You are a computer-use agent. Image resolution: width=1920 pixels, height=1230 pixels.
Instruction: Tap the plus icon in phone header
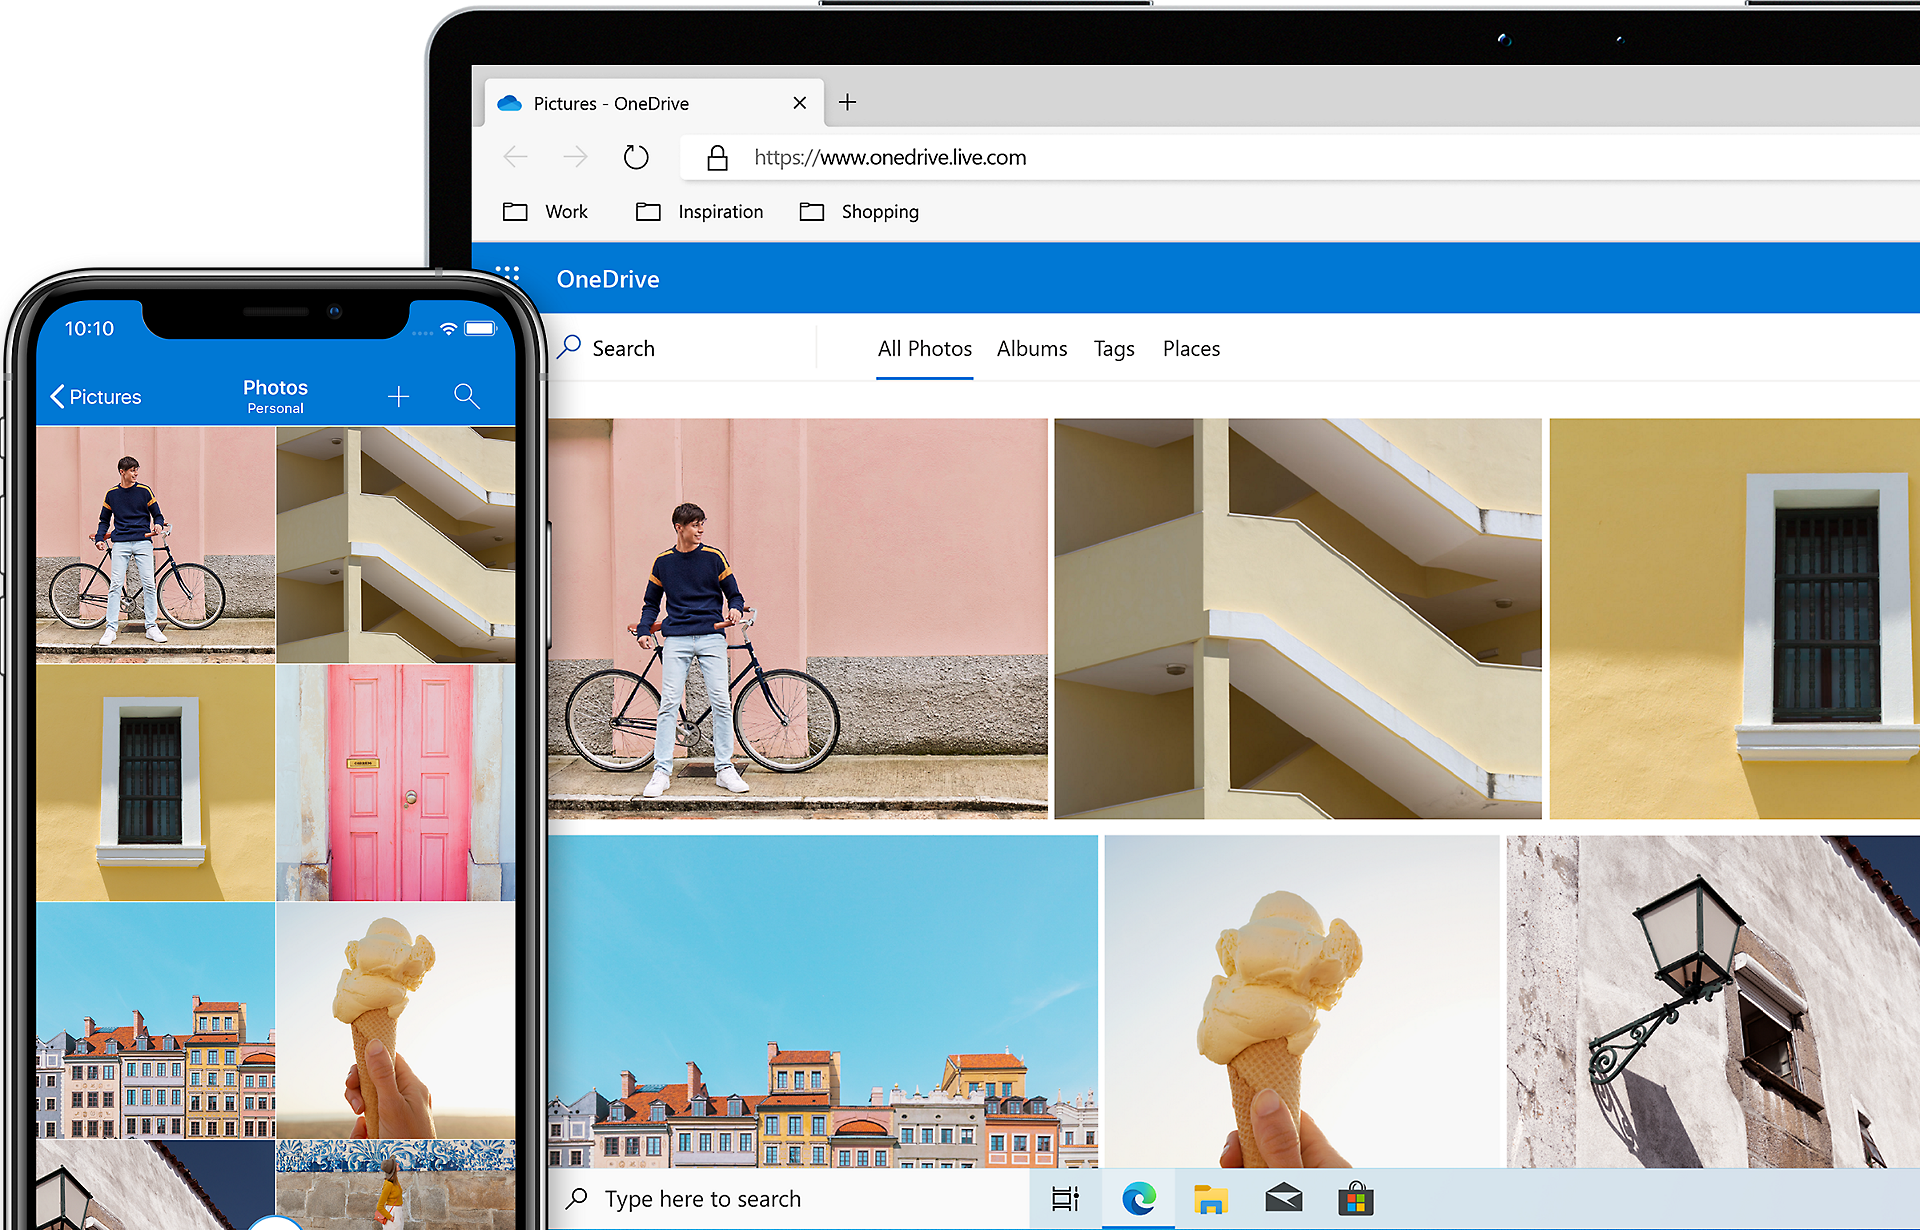point(398,397)
